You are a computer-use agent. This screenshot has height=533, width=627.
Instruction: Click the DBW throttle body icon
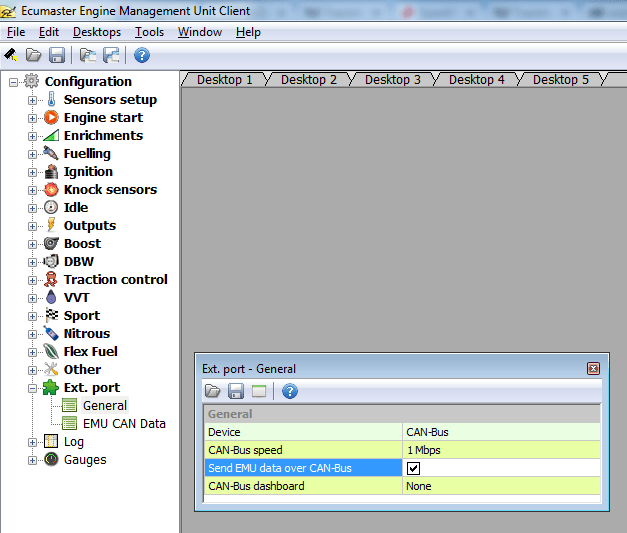point(51,261)
